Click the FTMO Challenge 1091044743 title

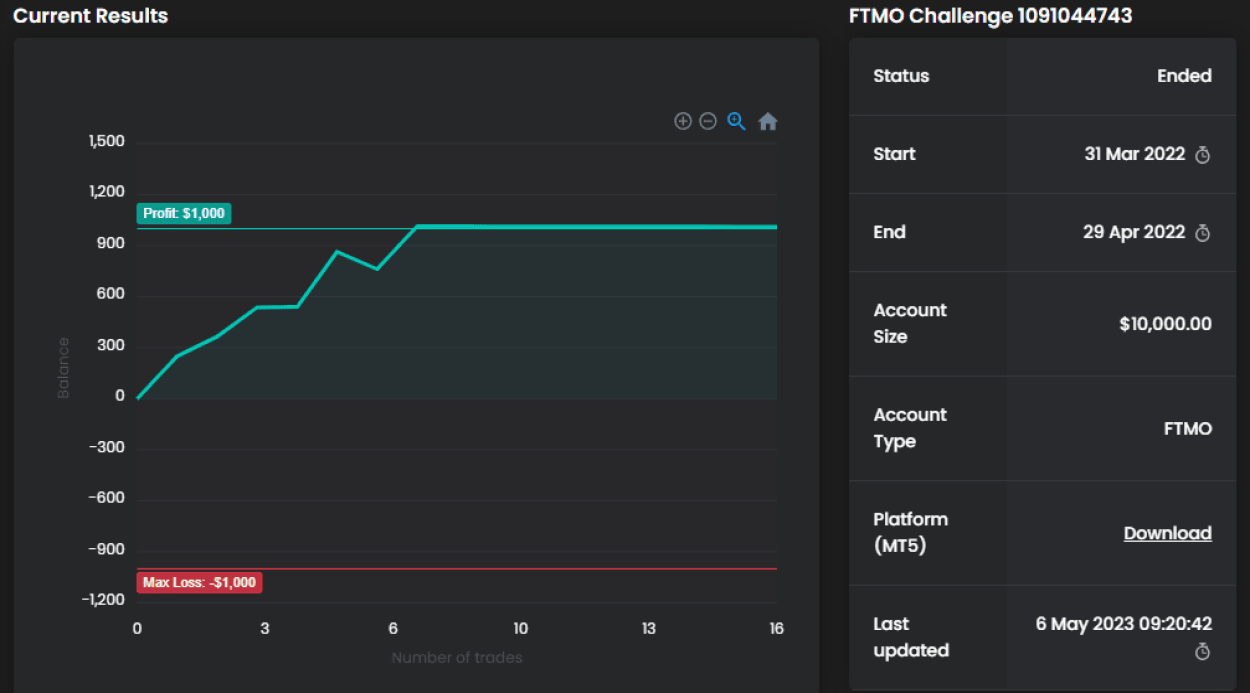click(x=990, y=16)
